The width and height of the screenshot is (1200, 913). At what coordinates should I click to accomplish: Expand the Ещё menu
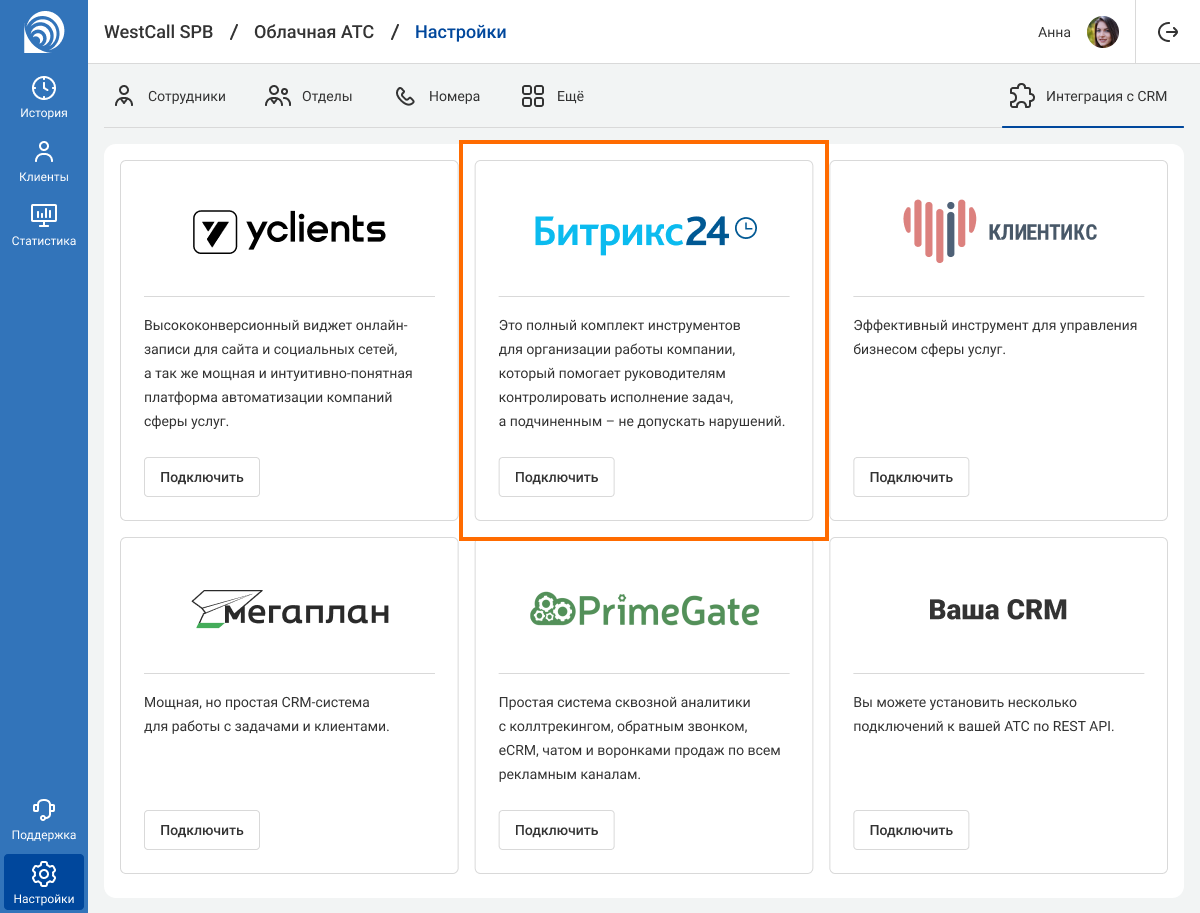point(553,97)
